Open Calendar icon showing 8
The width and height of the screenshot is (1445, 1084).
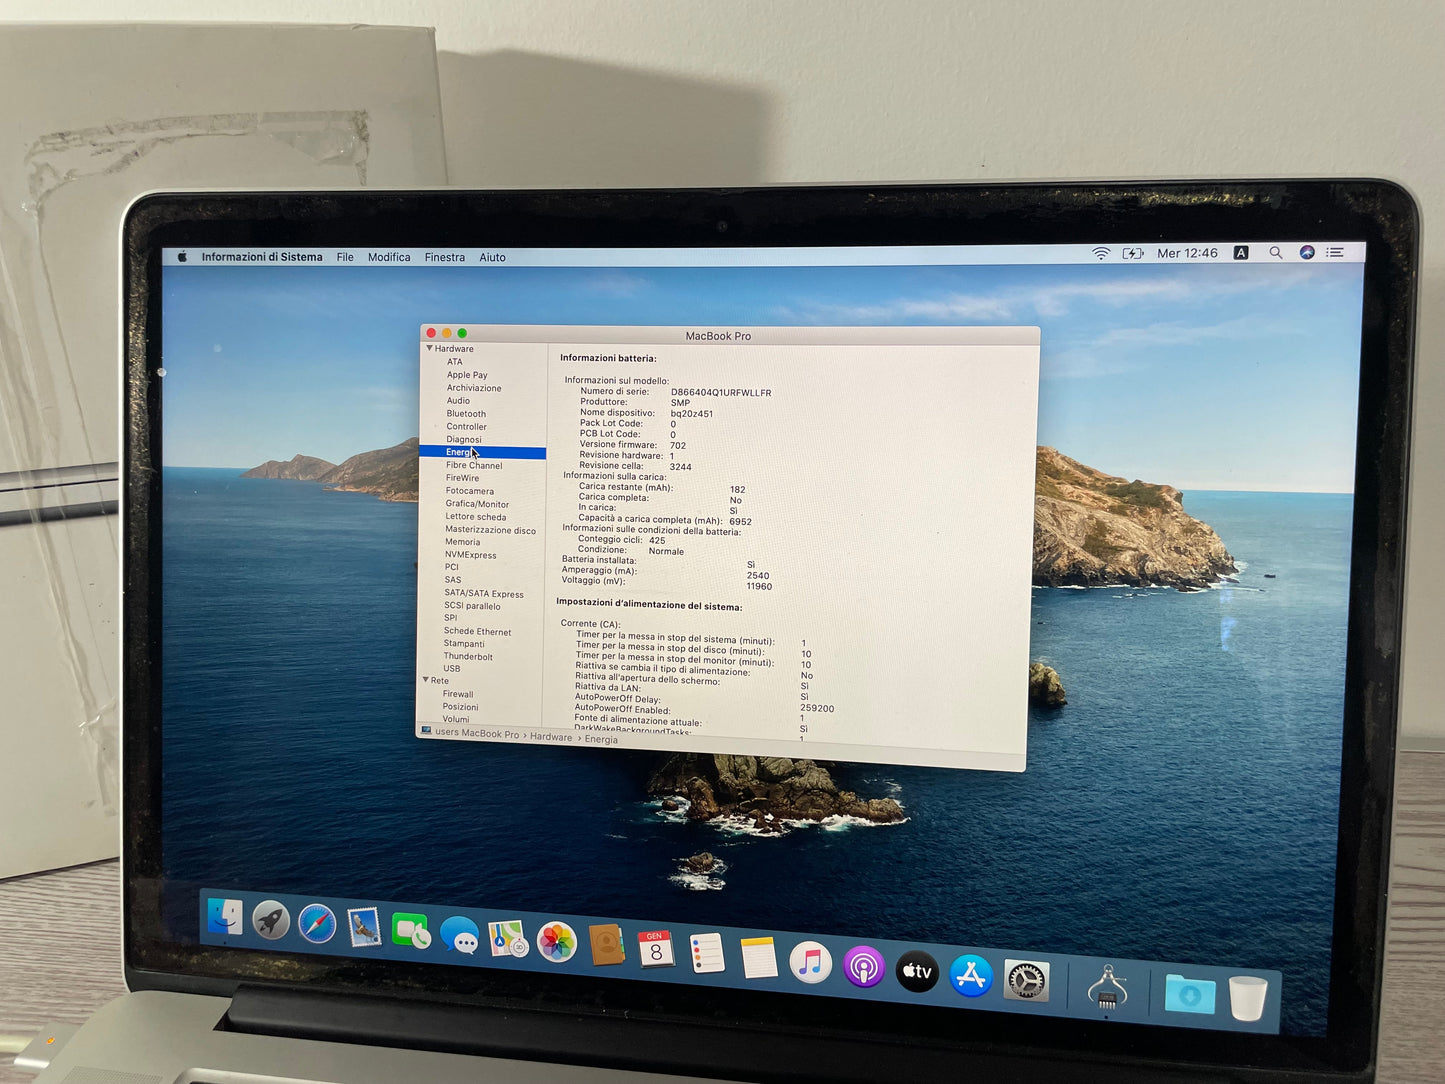pos(656,949)
